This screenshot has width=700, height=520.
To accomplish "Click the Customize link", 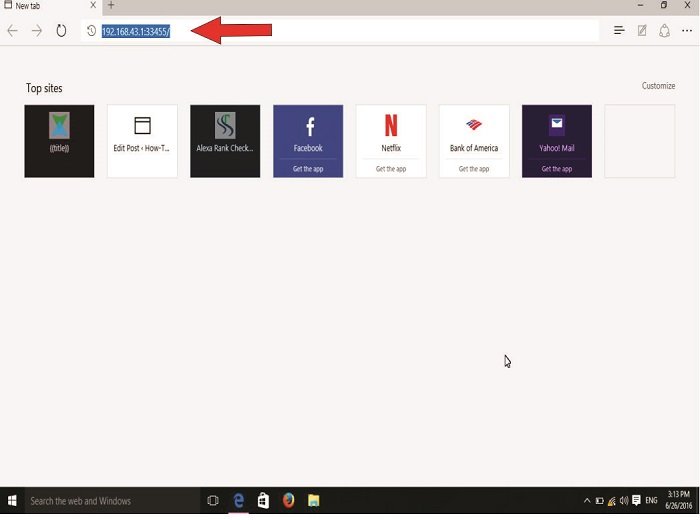I will (658, 86).
